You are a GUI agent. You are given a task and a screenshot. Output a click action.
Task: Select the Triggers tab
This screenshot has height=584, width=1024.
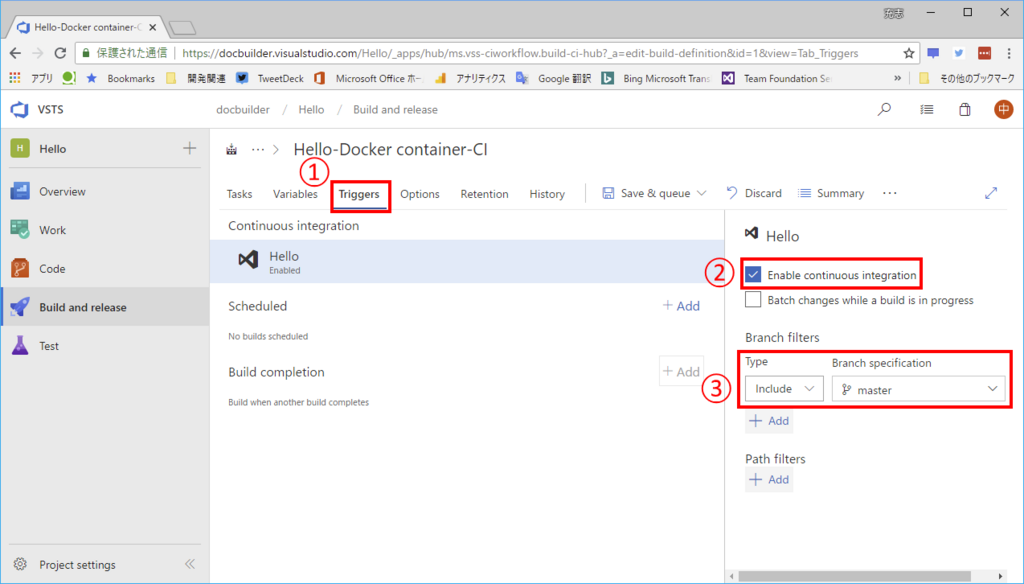(x=359, y=194)
